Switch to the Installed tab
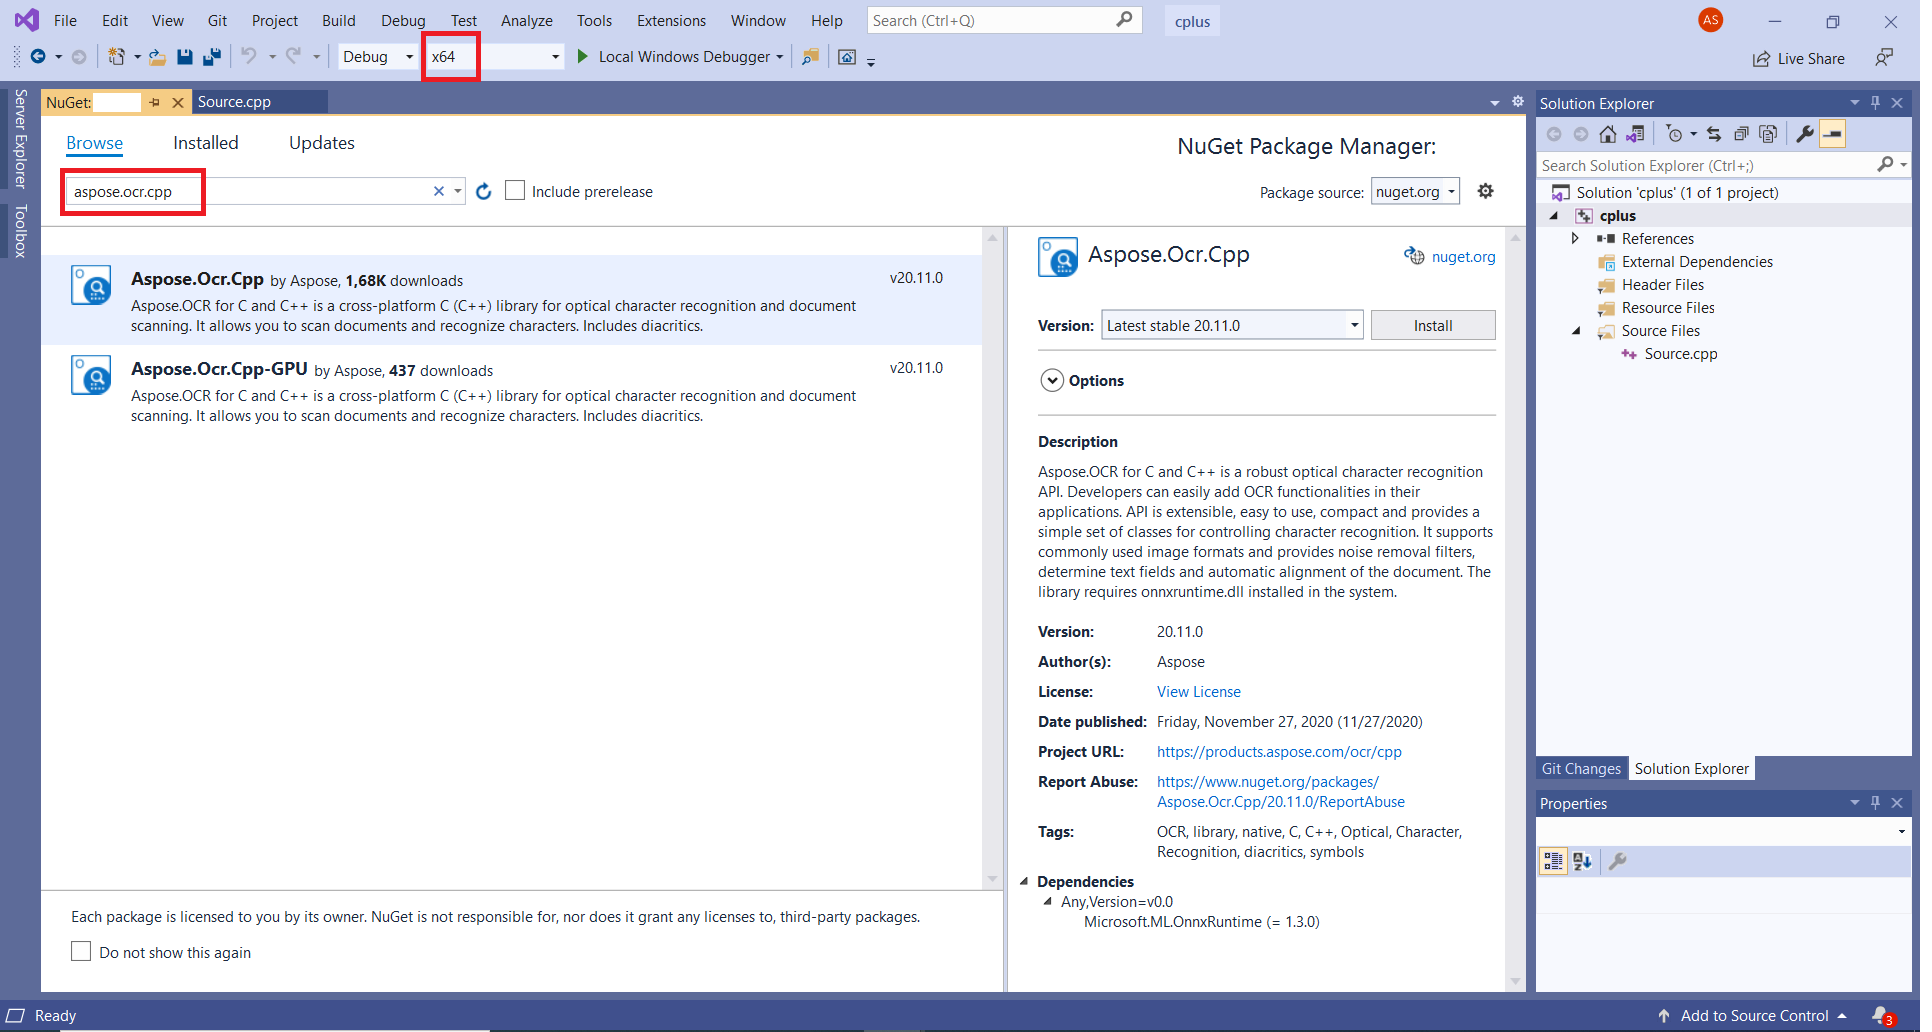Image resolution: width=1932 pixels, height=1032 pixels. coord(206,143)
